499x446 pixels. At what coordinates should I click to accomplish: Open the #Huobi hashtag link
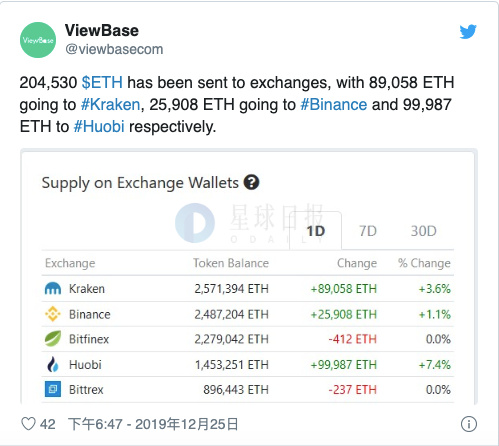point(99,127)
